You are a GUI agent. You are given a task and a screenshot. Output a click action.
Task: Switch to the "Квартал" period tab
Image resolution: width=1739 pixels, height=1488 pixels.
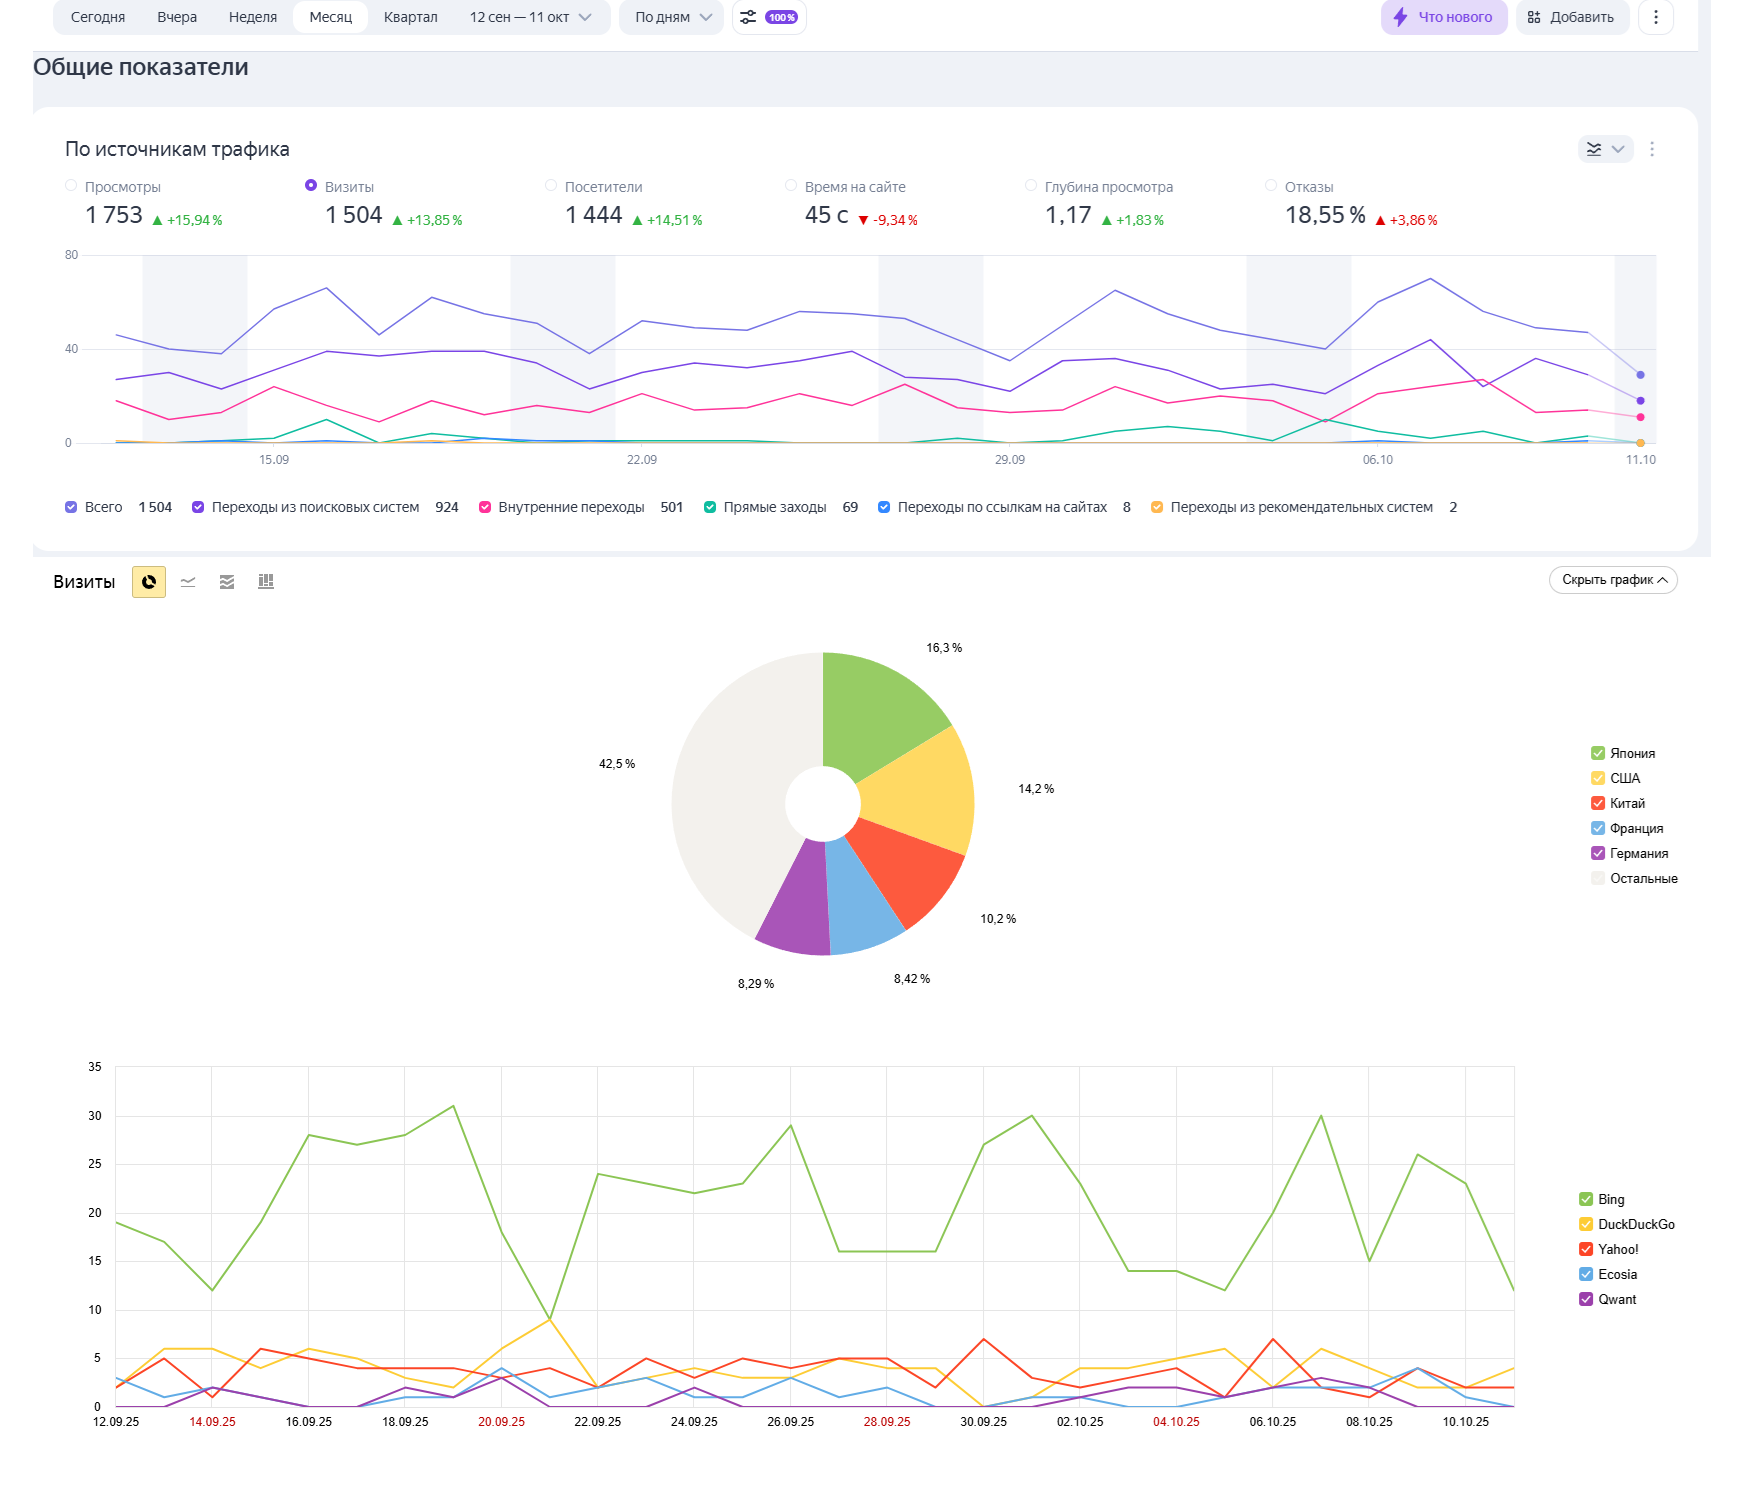(x=410, y=17)
